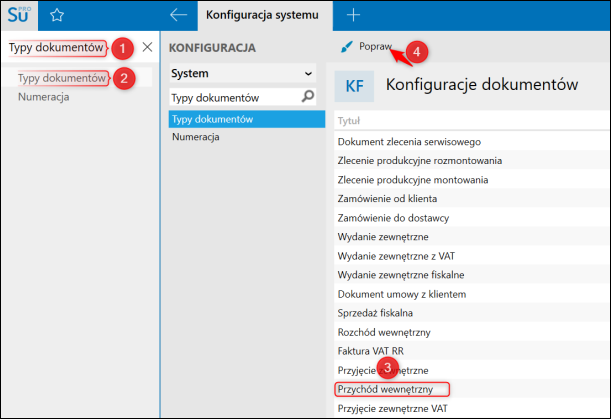Image resolution: width=611 pixels, height=419 pixels.
Task: Click the magnifier search icon
Action: tap(308, 97)
